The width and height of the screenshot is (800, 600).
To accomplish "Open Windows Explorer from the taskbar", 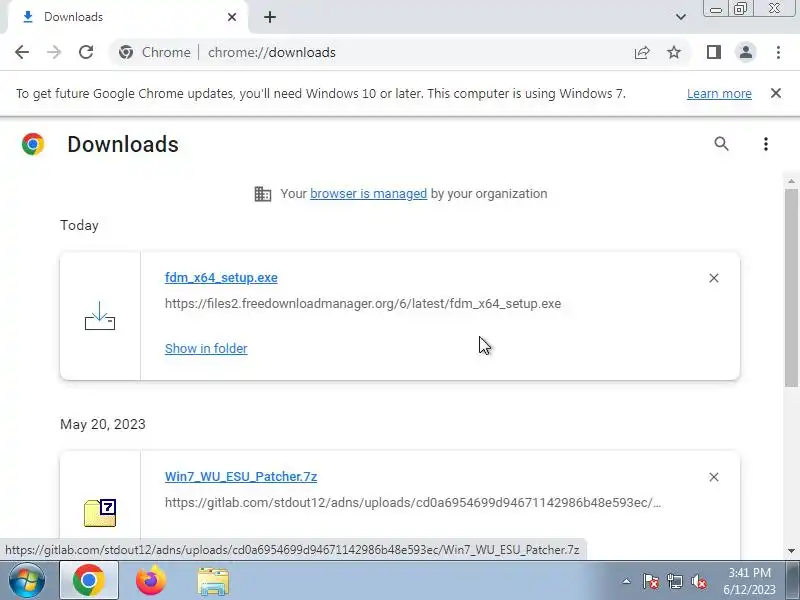I will pos(213,582).
